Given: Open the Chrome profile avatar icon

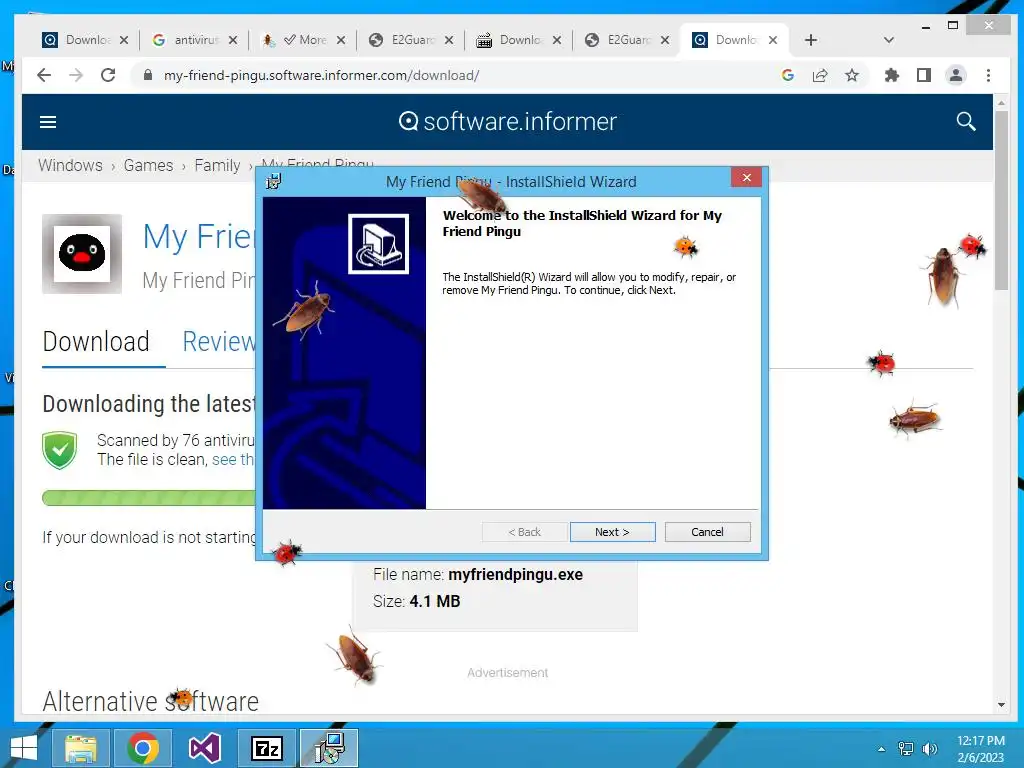Looking at the screenshot, I should click(955, 75).
